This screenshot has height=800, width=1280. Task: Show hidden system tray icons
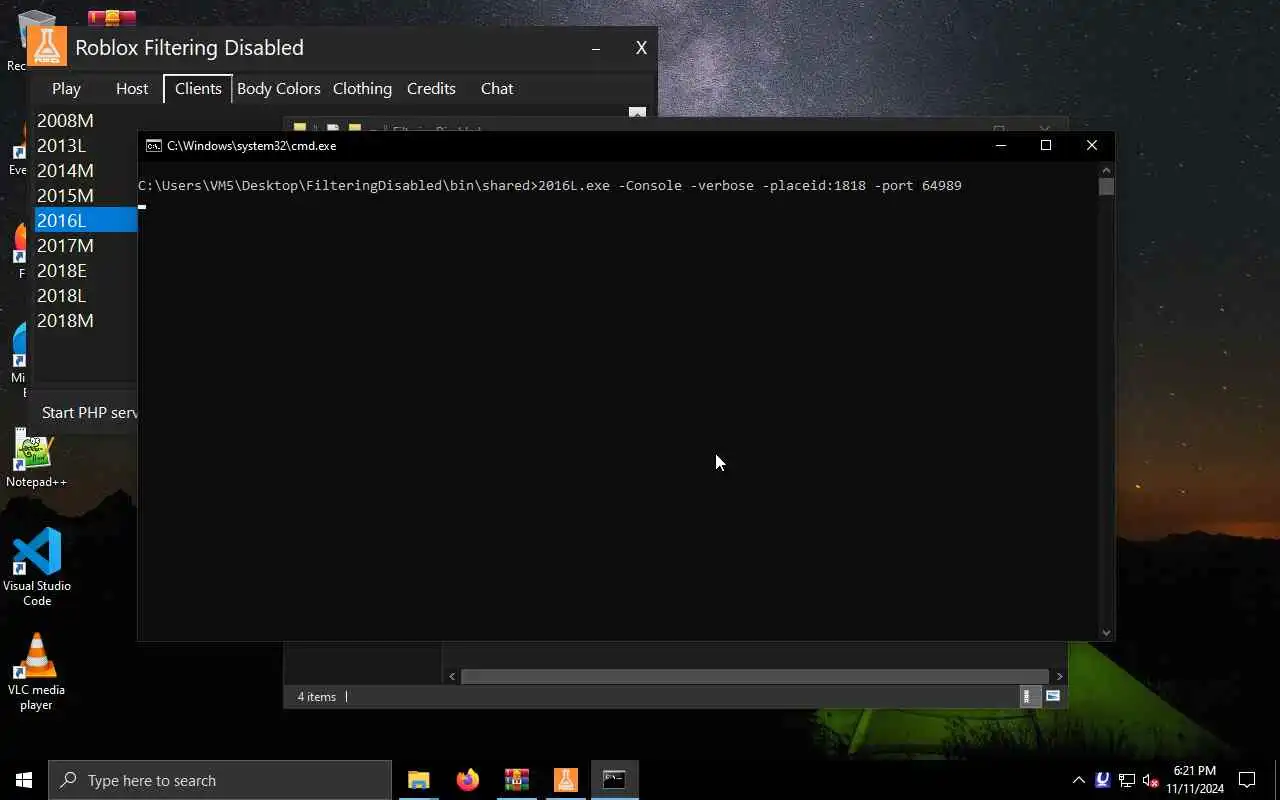click(x=1079, y=780)
